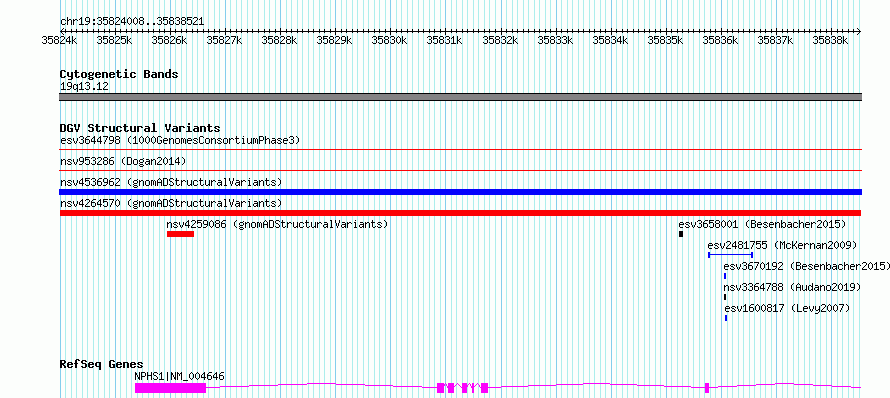The image size is (890, 398).
Task: Open the nsv3364788 Audano2019 variant label
Action: point(792,287)
